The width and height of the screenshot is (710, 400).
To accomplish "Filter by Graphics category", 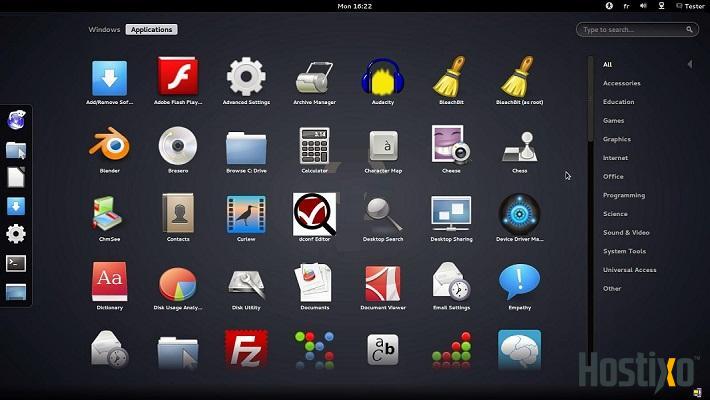I will tap(617, 139).
